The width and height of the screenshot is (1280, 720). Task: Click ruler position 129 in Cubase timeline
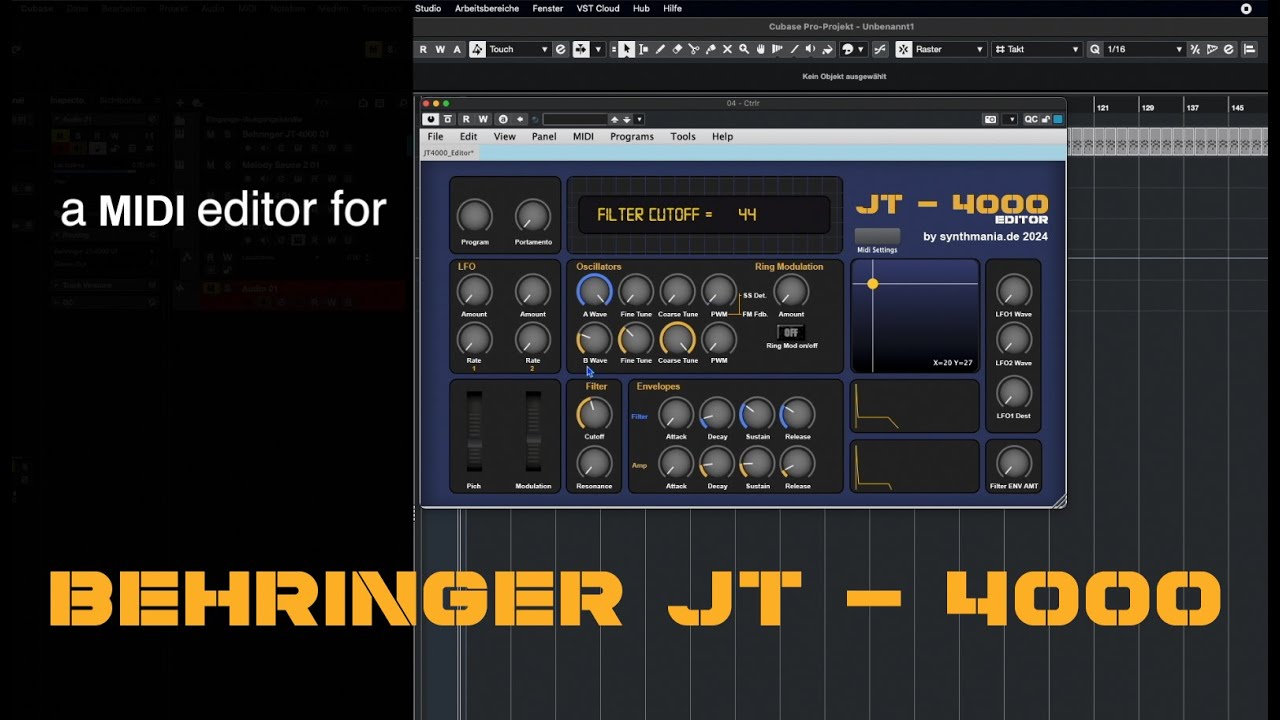pyautogui.click(x=1148, y=107)
